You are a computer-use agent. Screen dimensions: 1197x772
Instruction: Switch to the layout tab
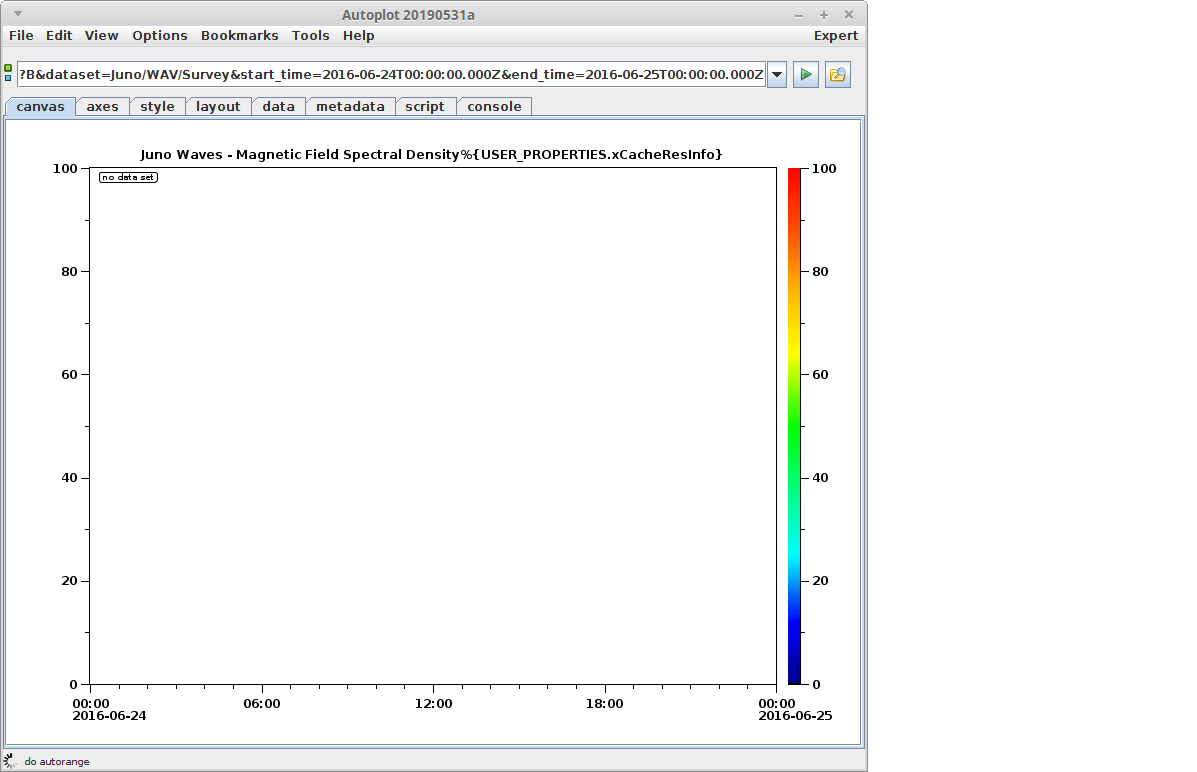pyautogui.click(x=218, y=107)
